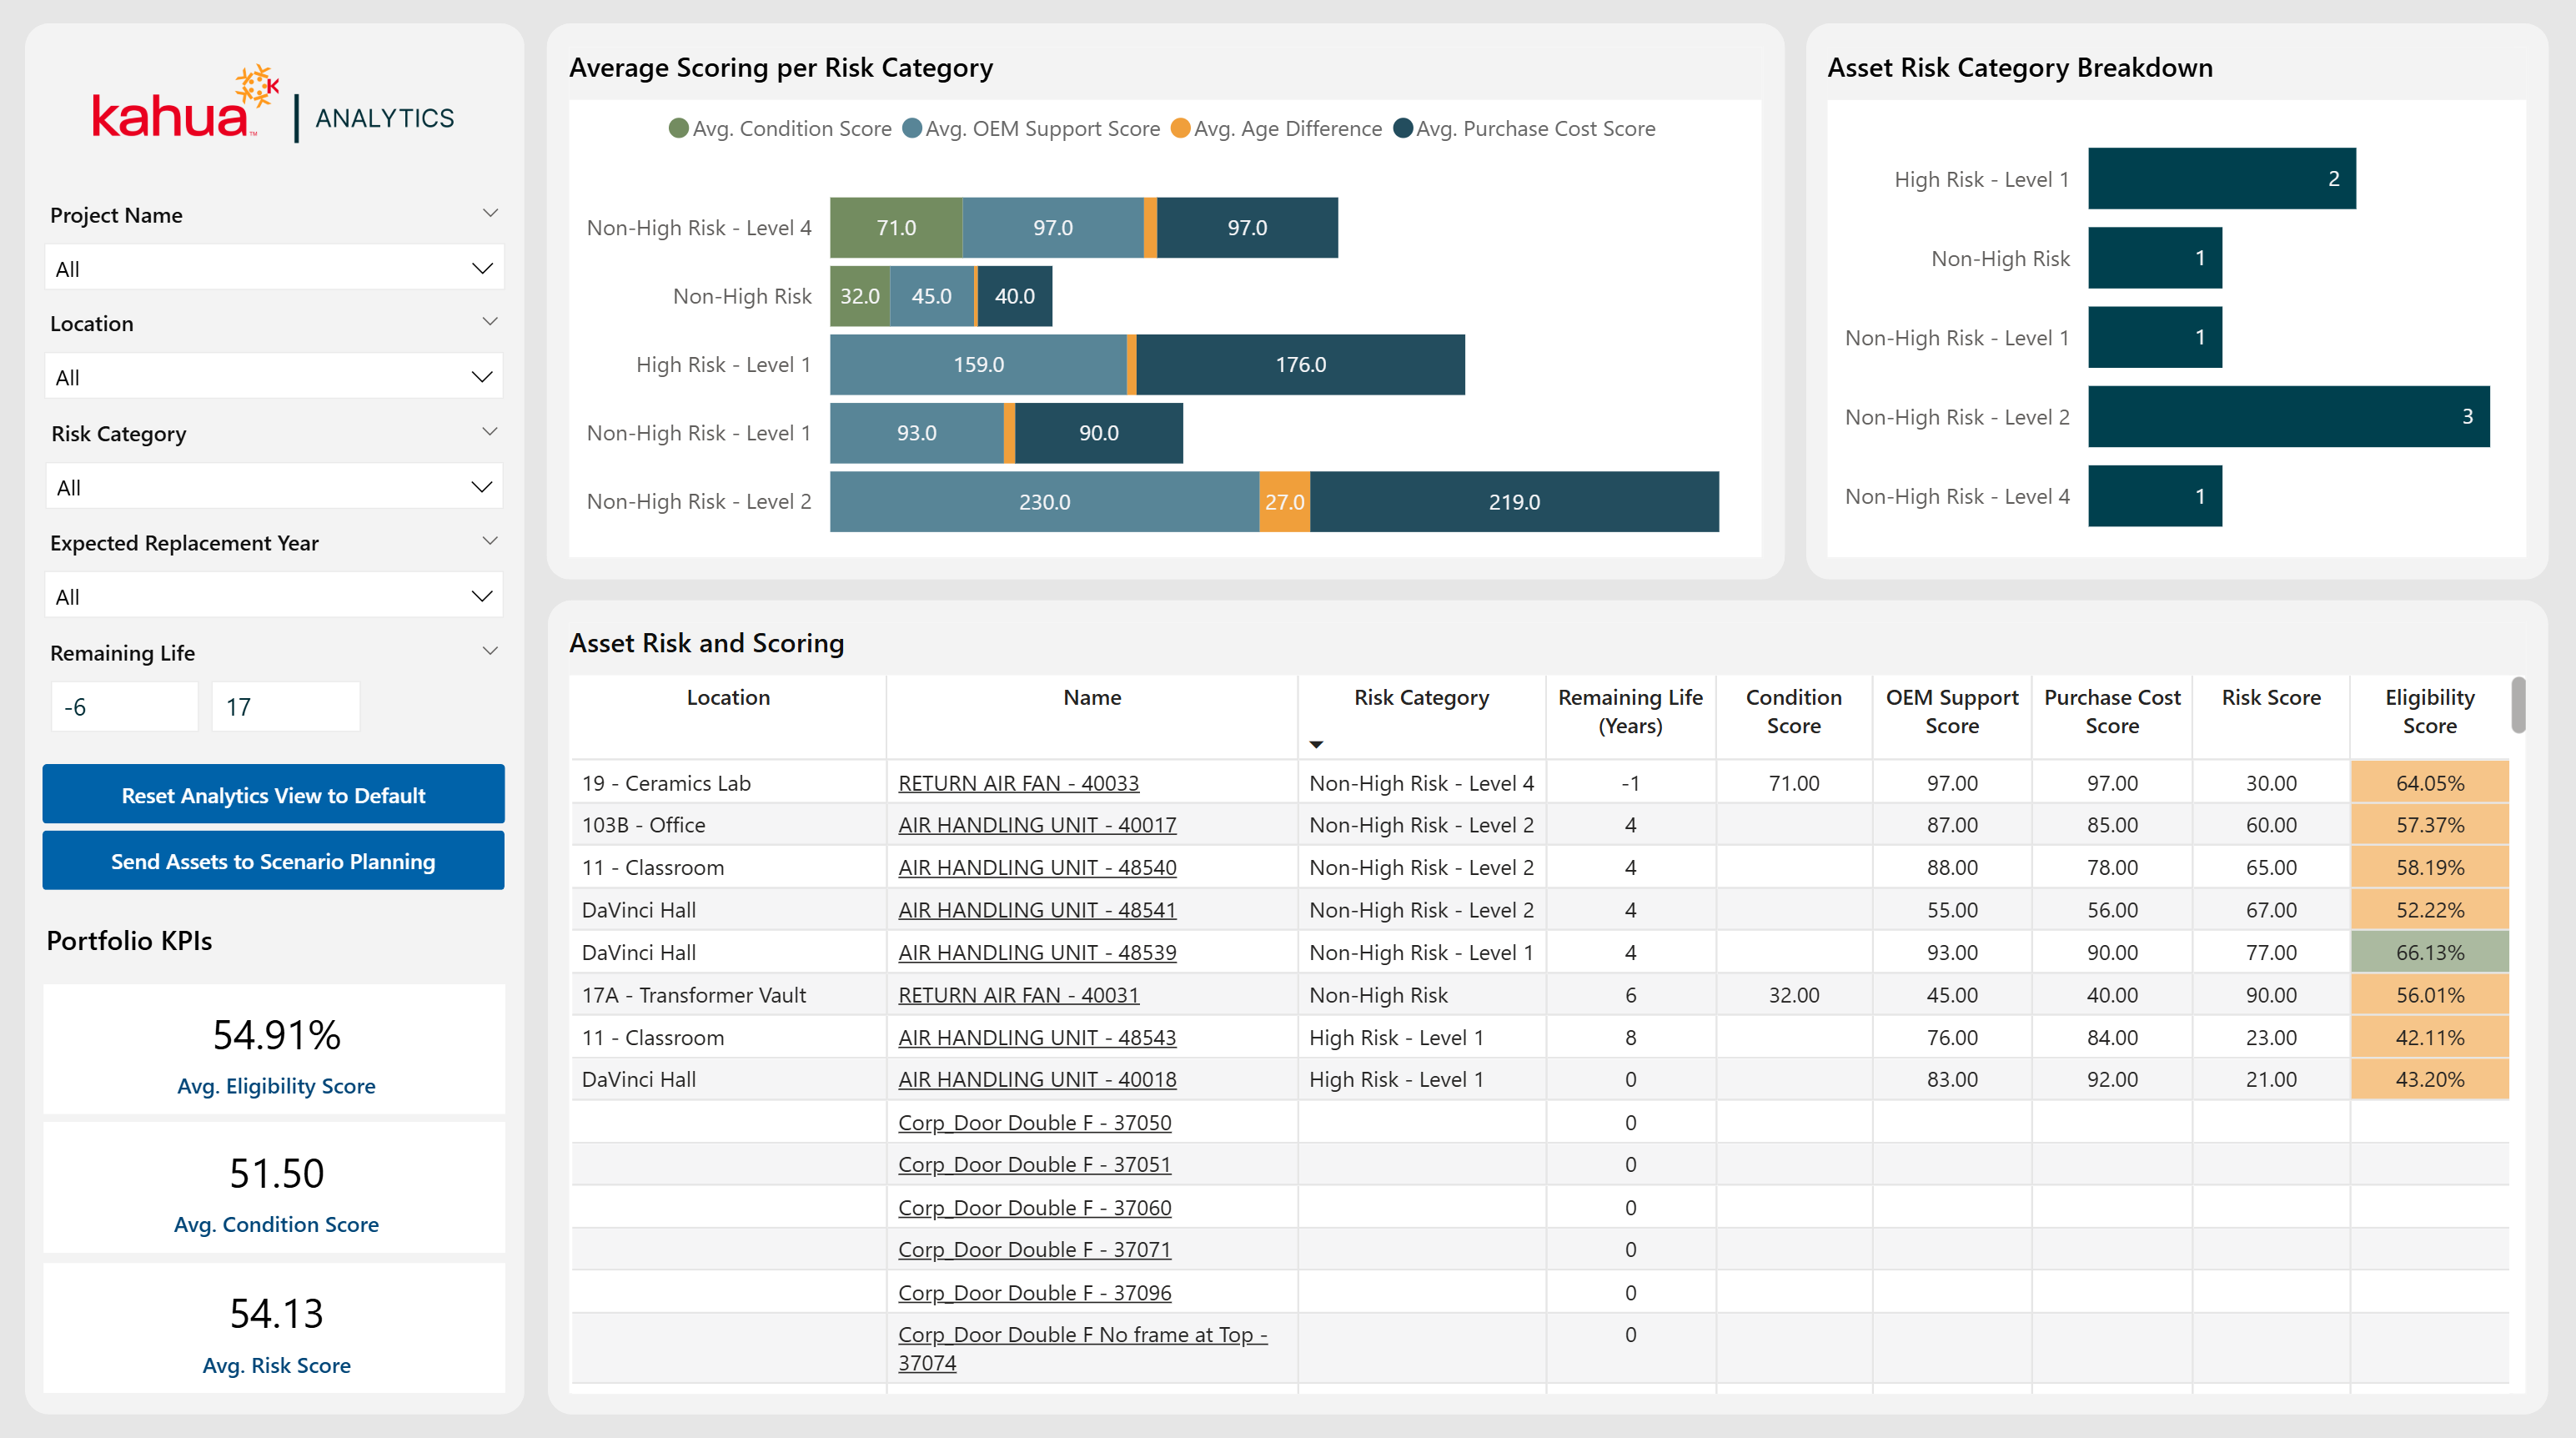
Task: Click the Avg. Purchase Cost Score legend marker
Action: (1402, 129)
